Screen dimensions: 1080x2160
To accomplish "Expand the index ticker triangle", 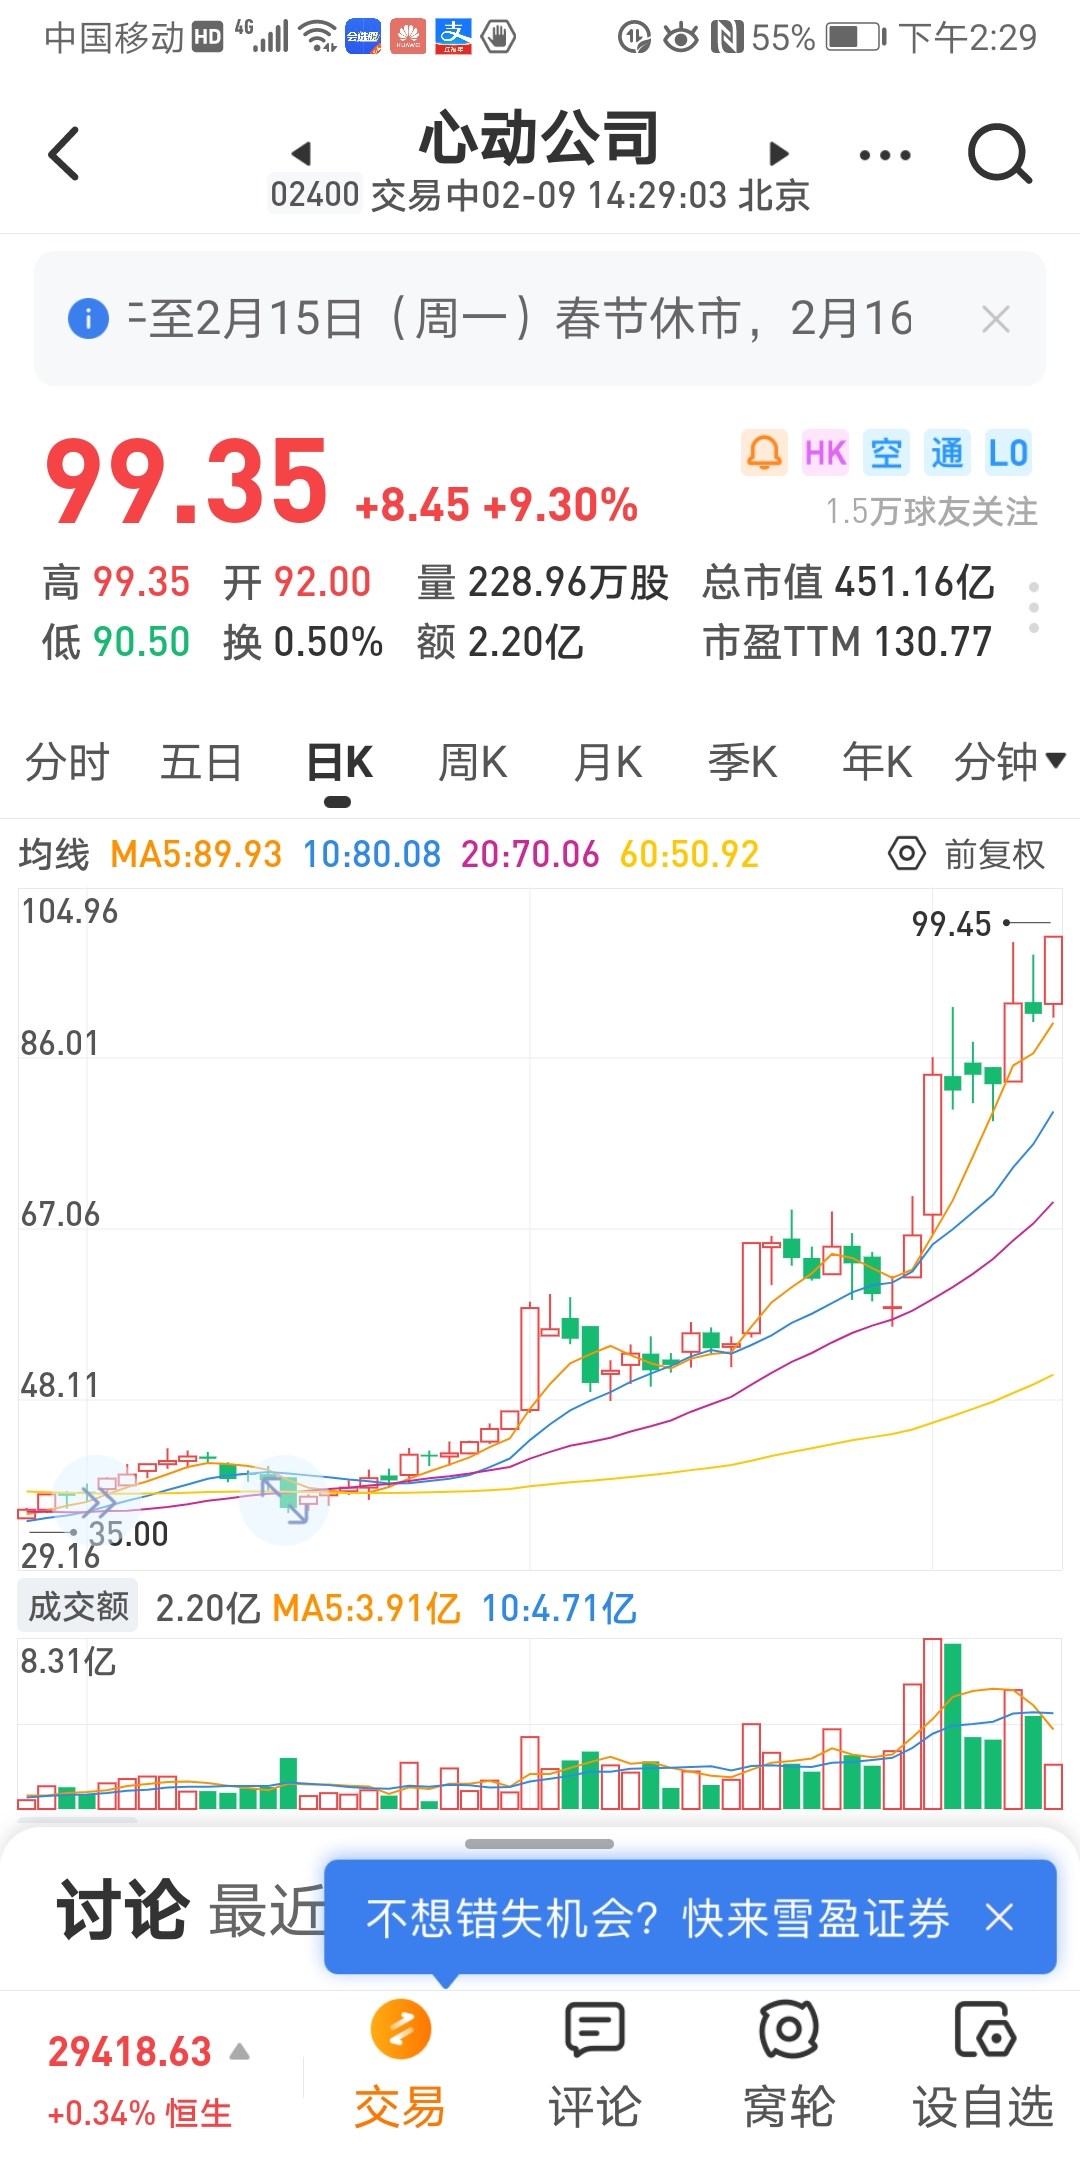I will pyautogui.click(x=239, y=2053).
